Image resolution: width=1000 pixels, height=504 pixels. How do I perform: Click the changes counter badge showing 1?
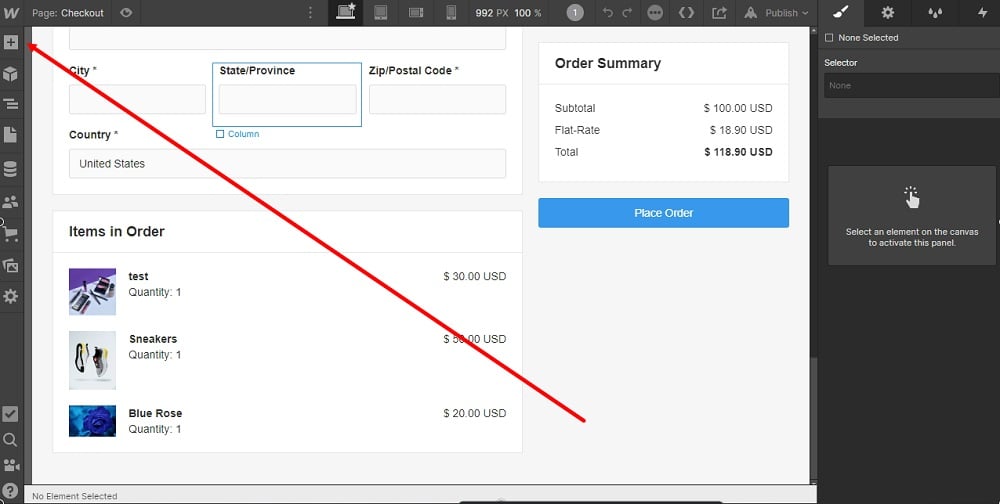pos(575,13)
